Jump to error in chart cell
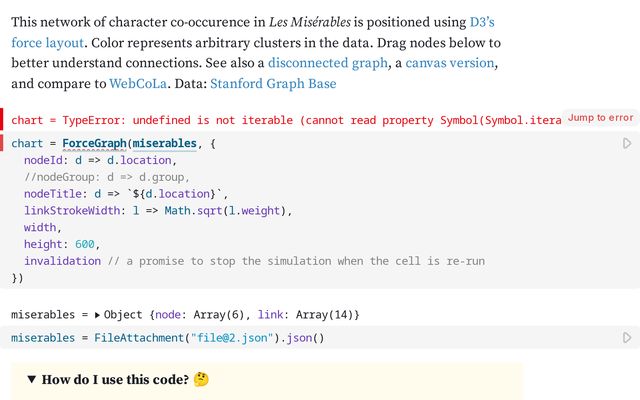This screenshot has width=640, height=400. pyautogui.click(x=600, y=118)
